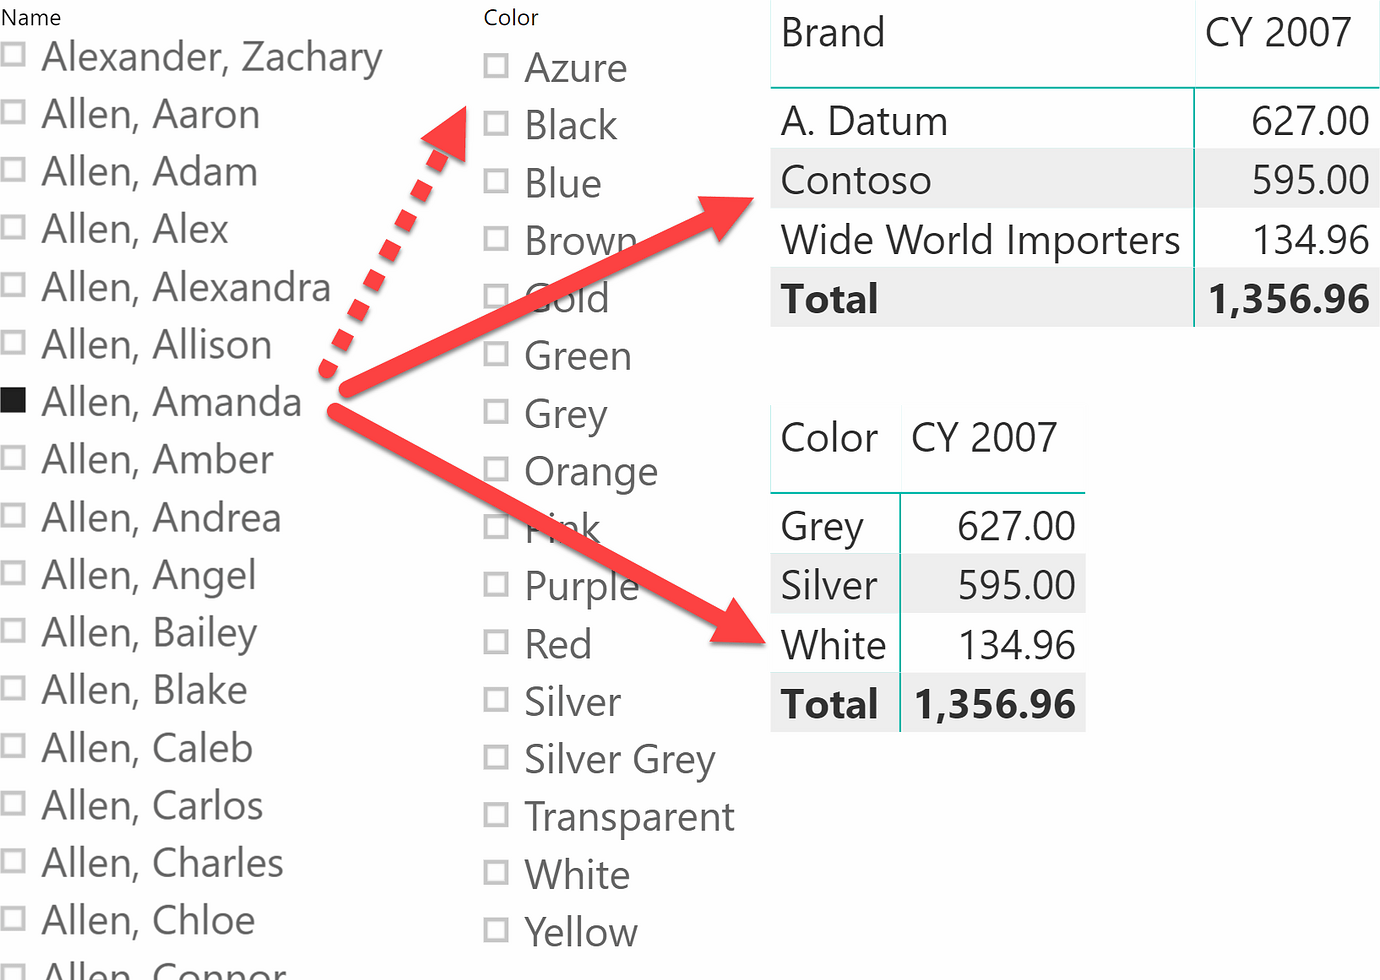
Task: Check the Azure color checkbox
Action: (496, 66)
